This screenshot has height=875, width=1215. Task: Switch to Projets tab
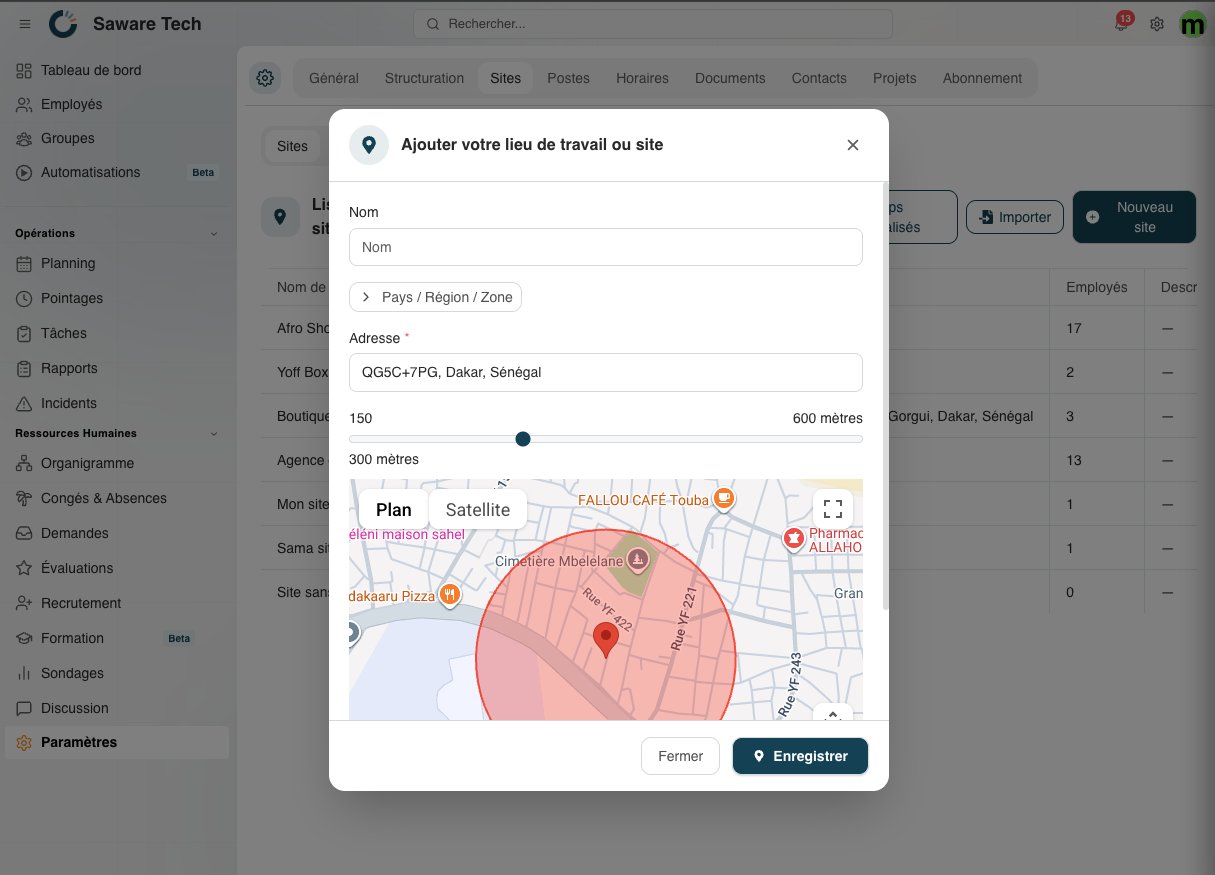895,78
